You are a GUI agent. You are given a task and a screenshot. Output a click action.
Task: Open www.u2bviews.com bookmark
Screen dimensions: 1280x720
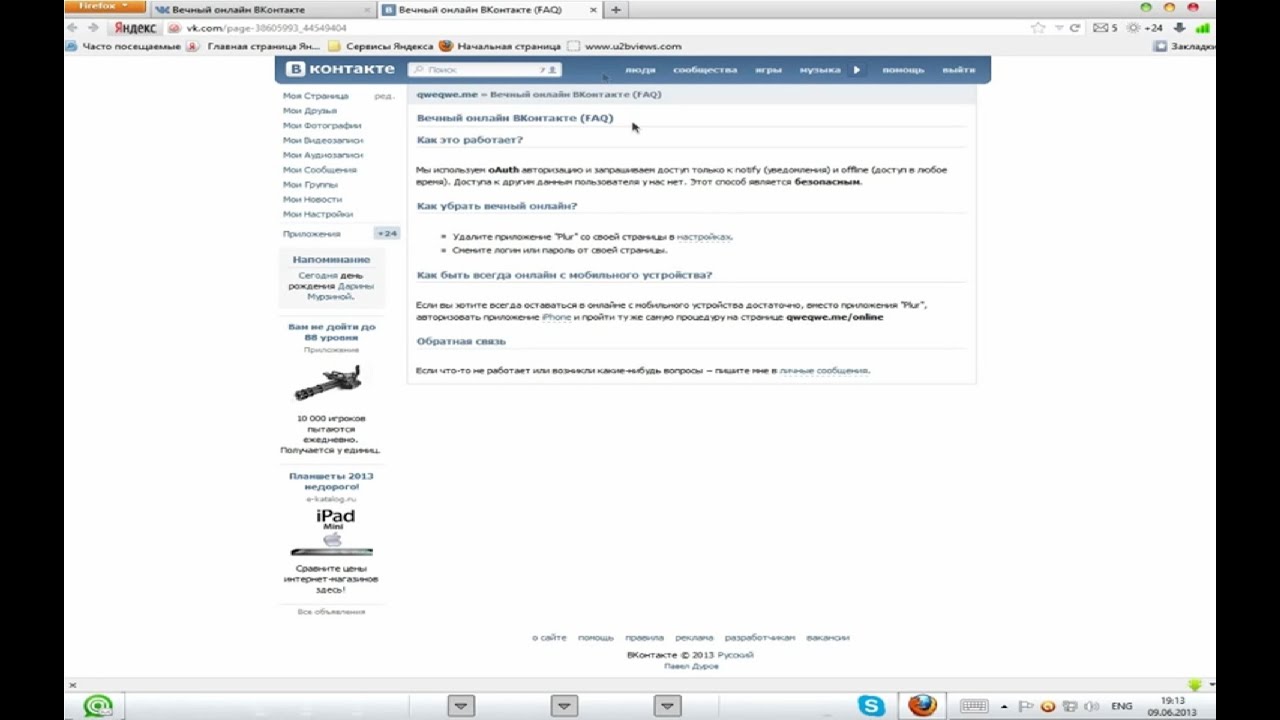[624, 46]
